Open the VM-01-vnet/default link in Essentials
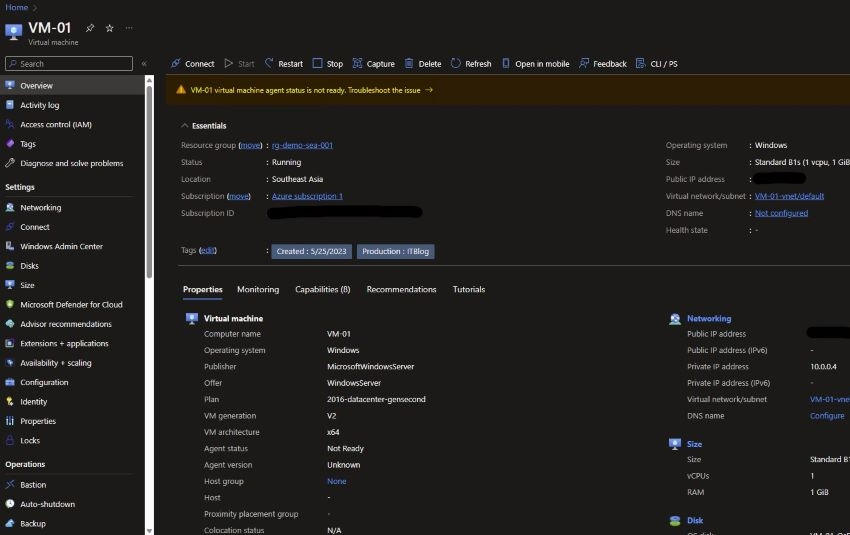 coord(789,196)
